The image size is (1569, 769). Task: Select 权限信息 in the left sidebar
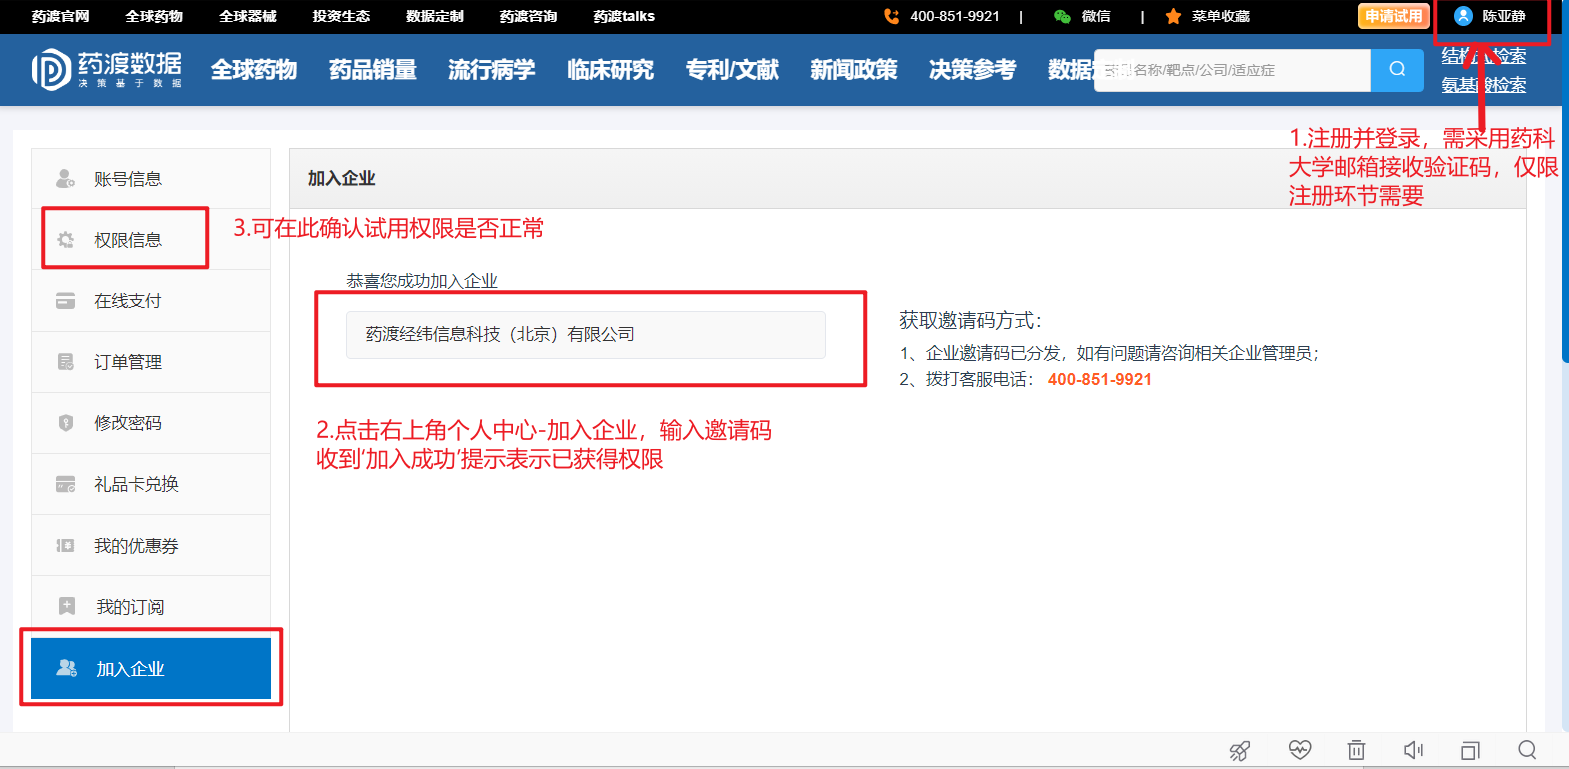click(128, 240)
